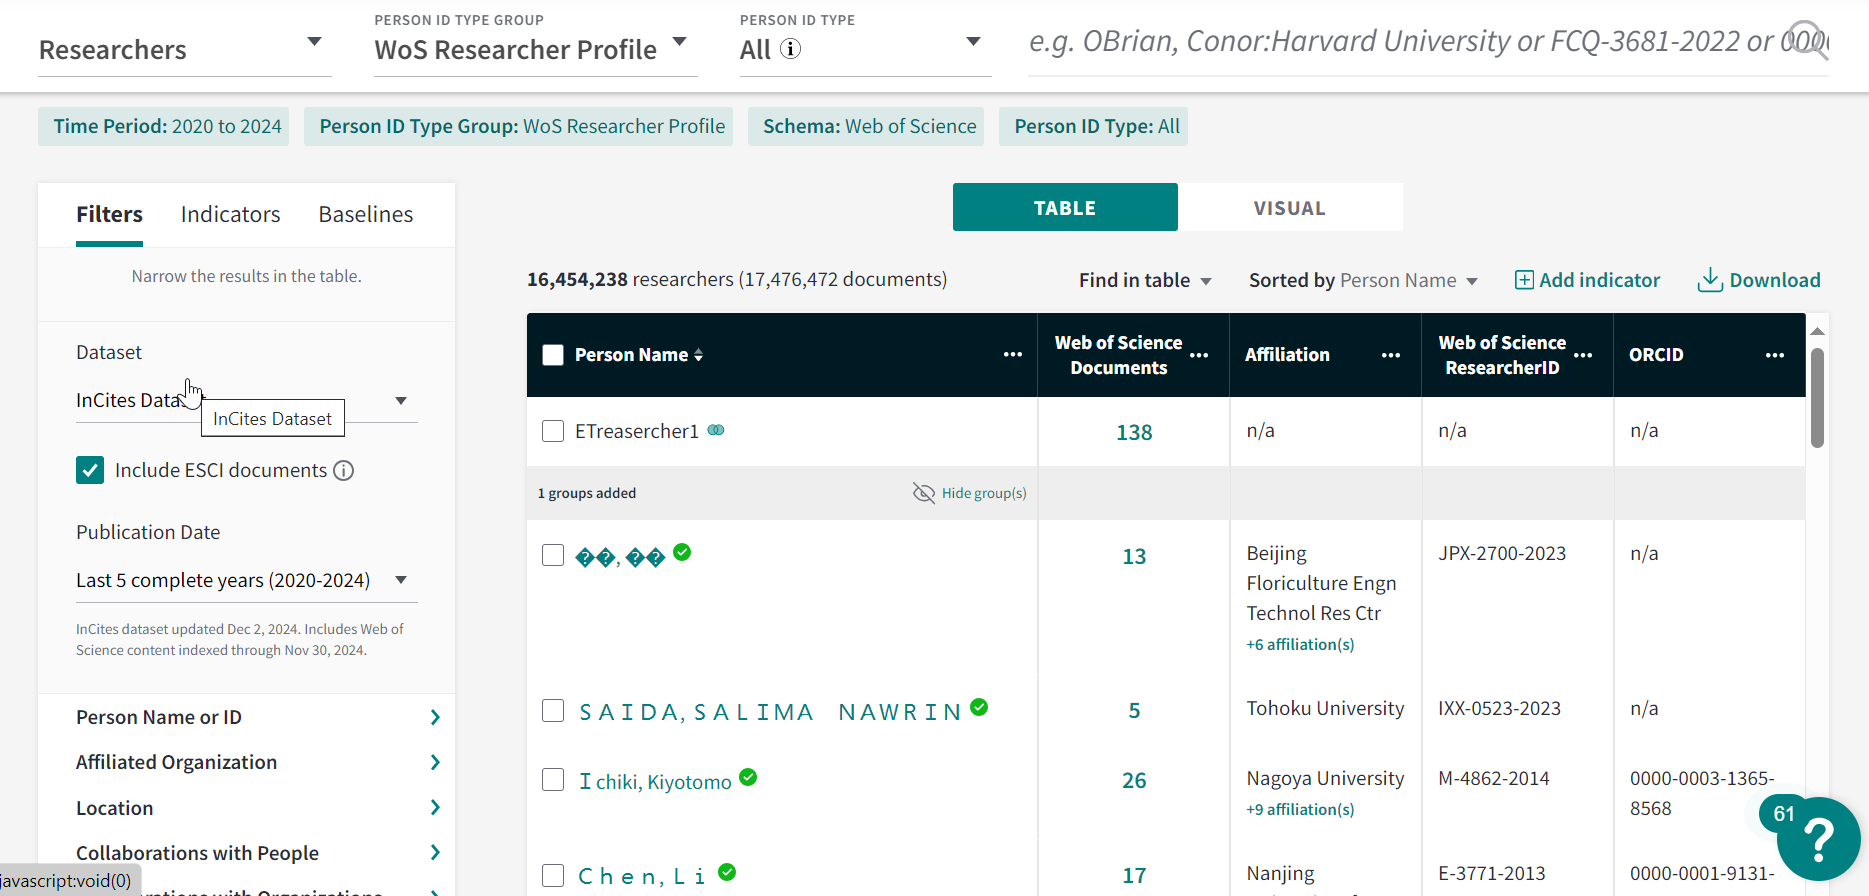Select checkbox for Ichiki, Kiyotomo
The image size is (1869, 896).
pyautogui.click(x=553, y=780)
